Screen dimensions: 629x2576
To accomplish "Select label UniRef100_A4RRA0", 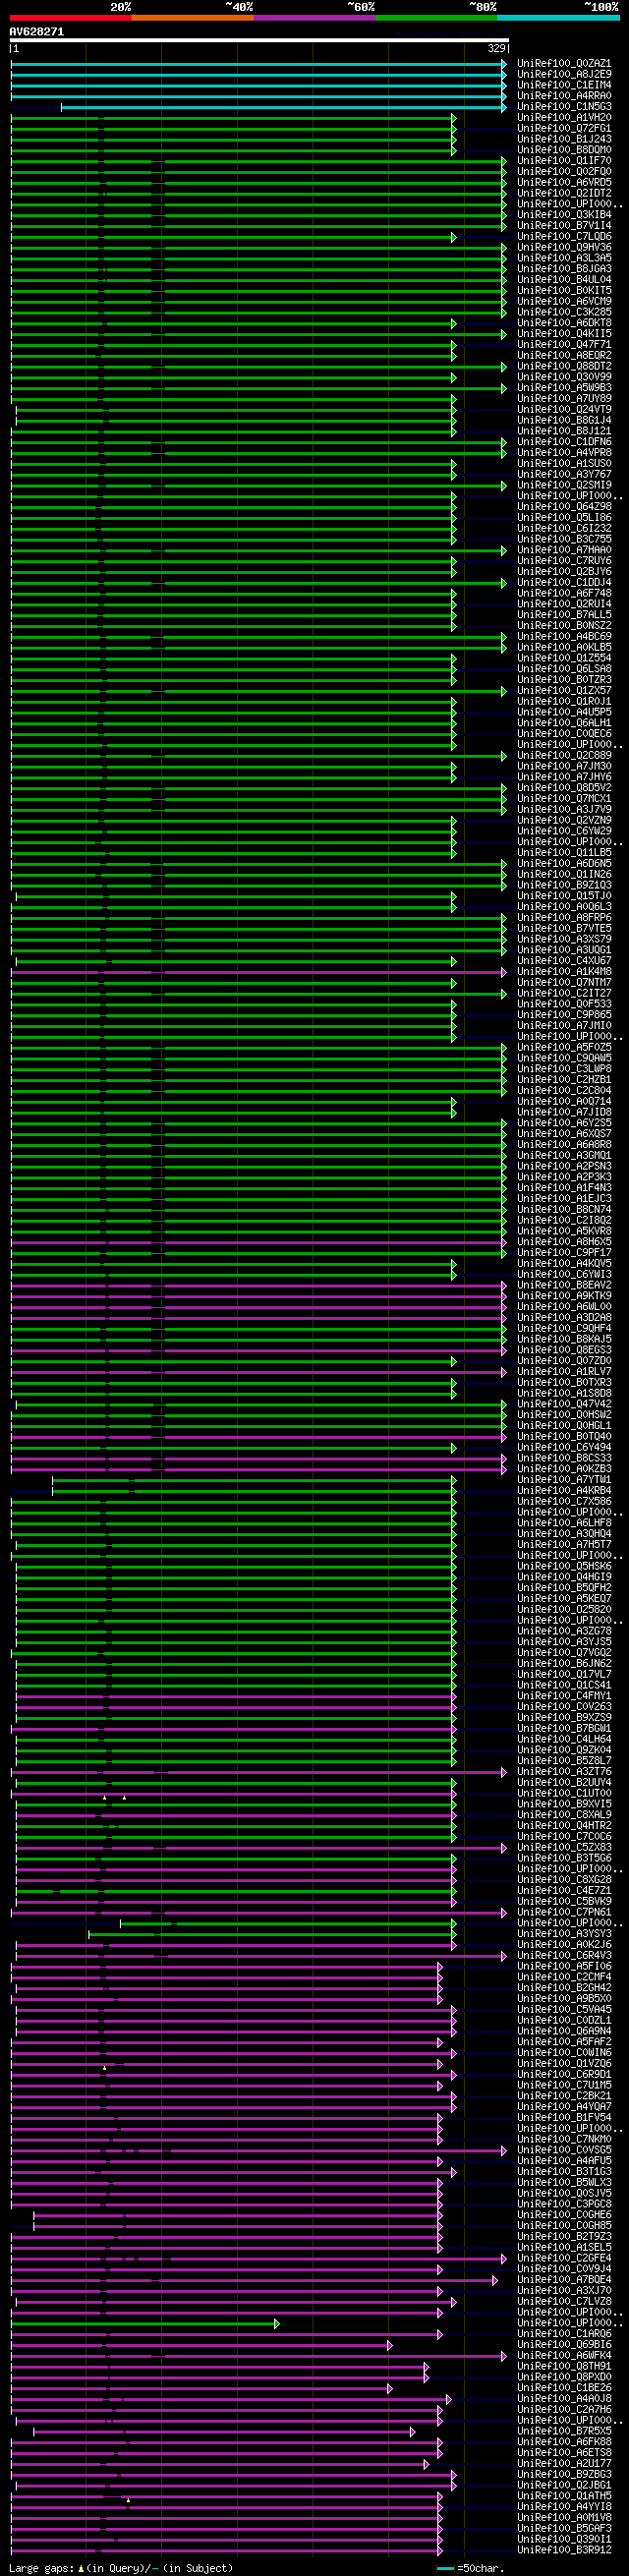I will (x=564, y=96).
